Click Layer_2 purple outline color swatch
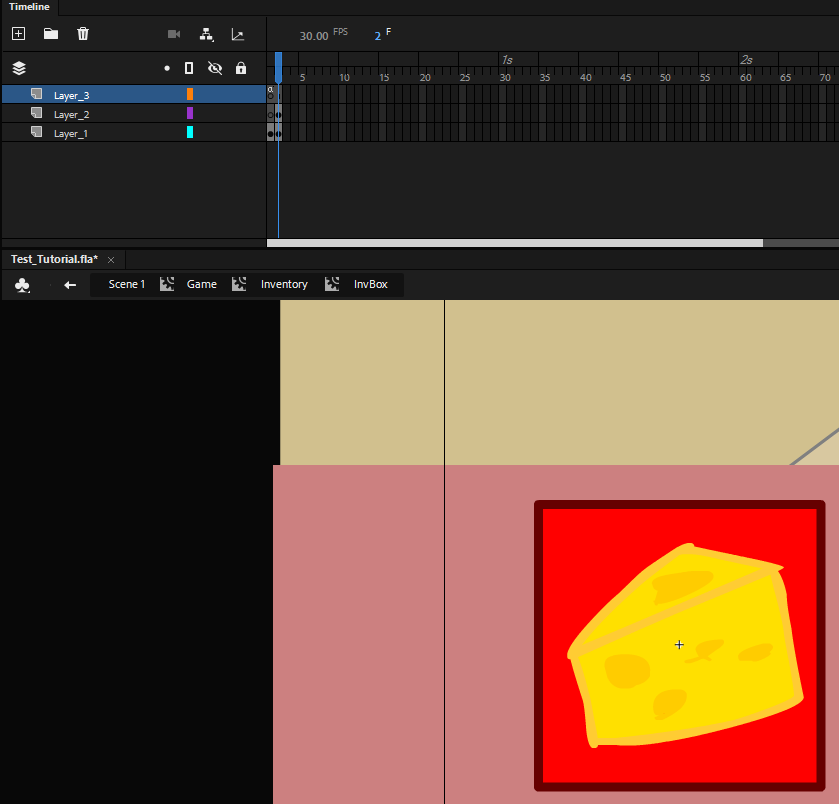This screenshot has width=839, height=804. tap(189, 113)
